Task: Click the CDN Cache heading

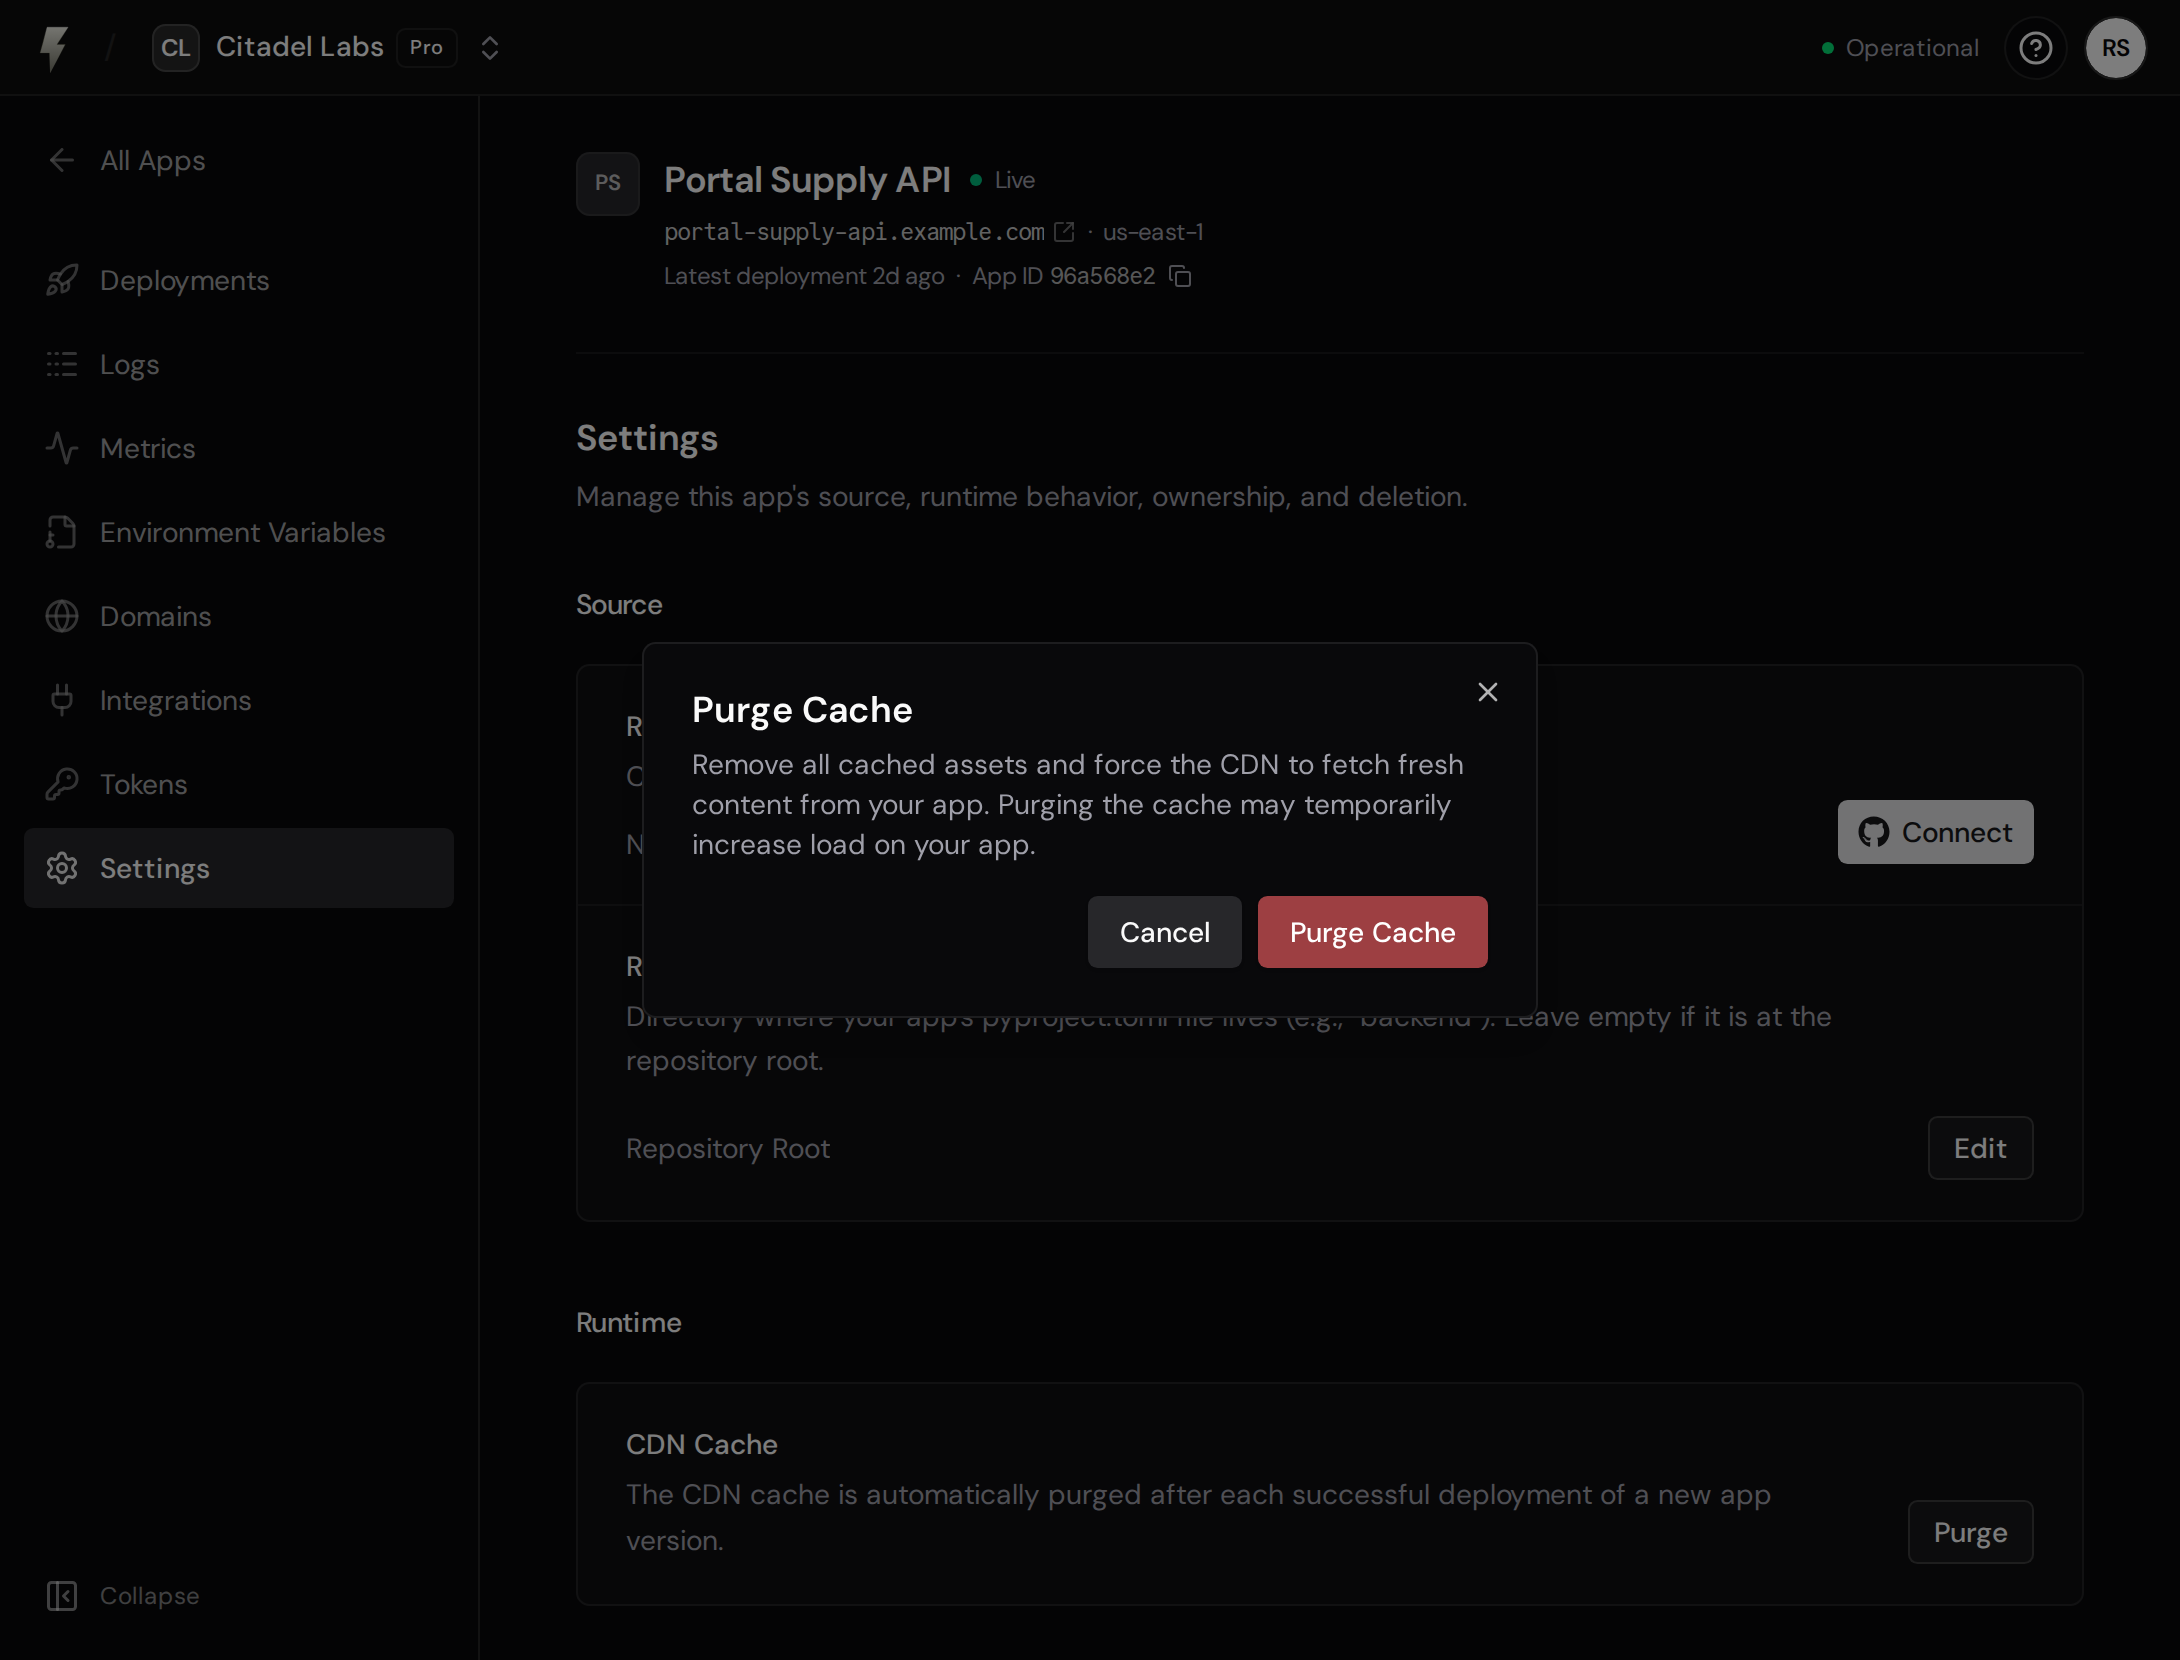Action: point(702,1444)
